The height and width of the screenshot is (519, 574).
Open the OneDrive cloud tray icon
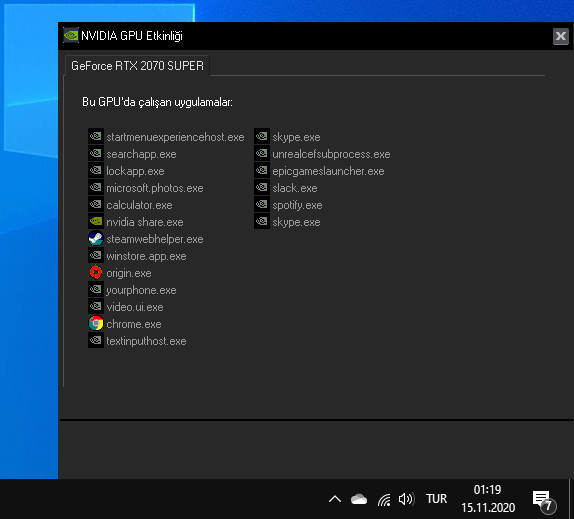(359, 499)
